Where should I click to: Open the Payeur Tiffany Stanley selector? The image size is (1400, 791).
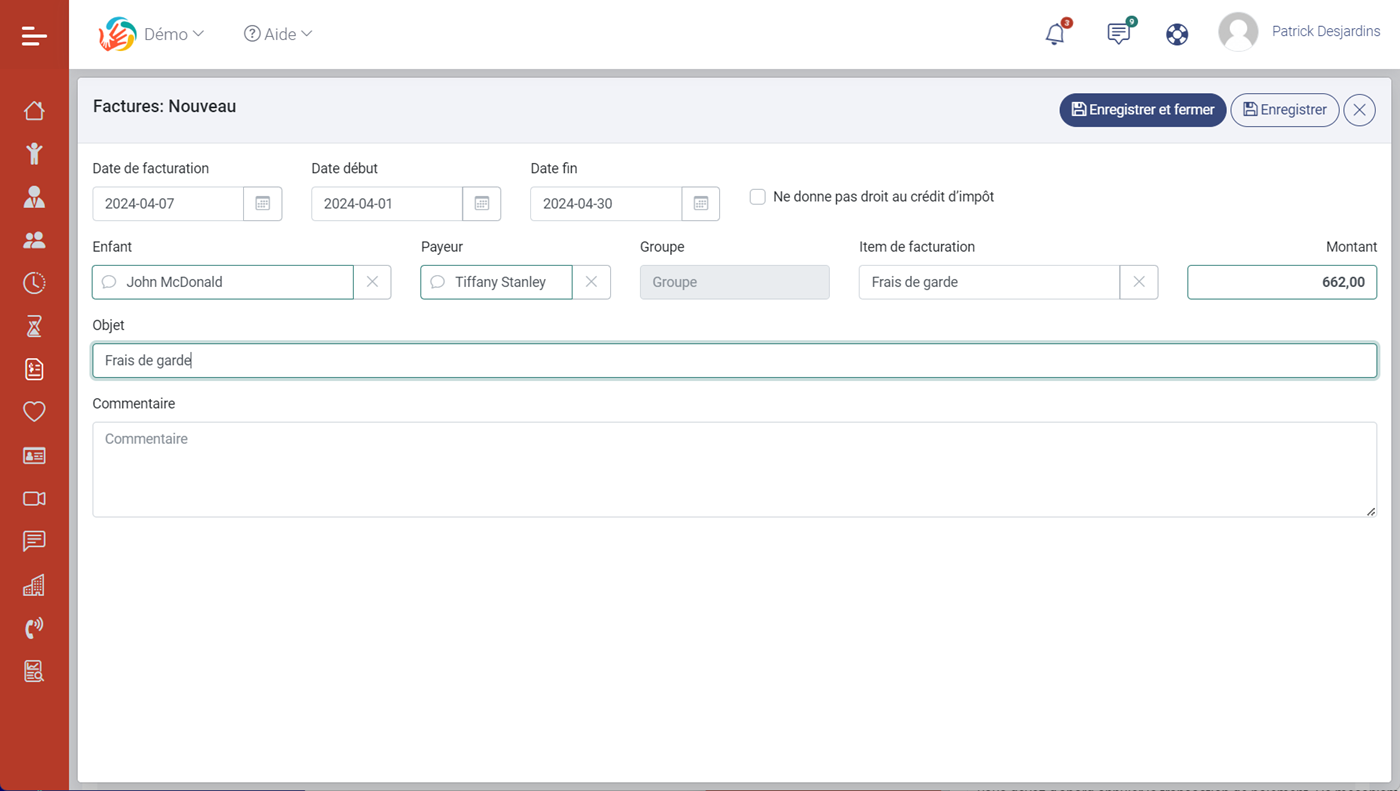coord(496,282)
